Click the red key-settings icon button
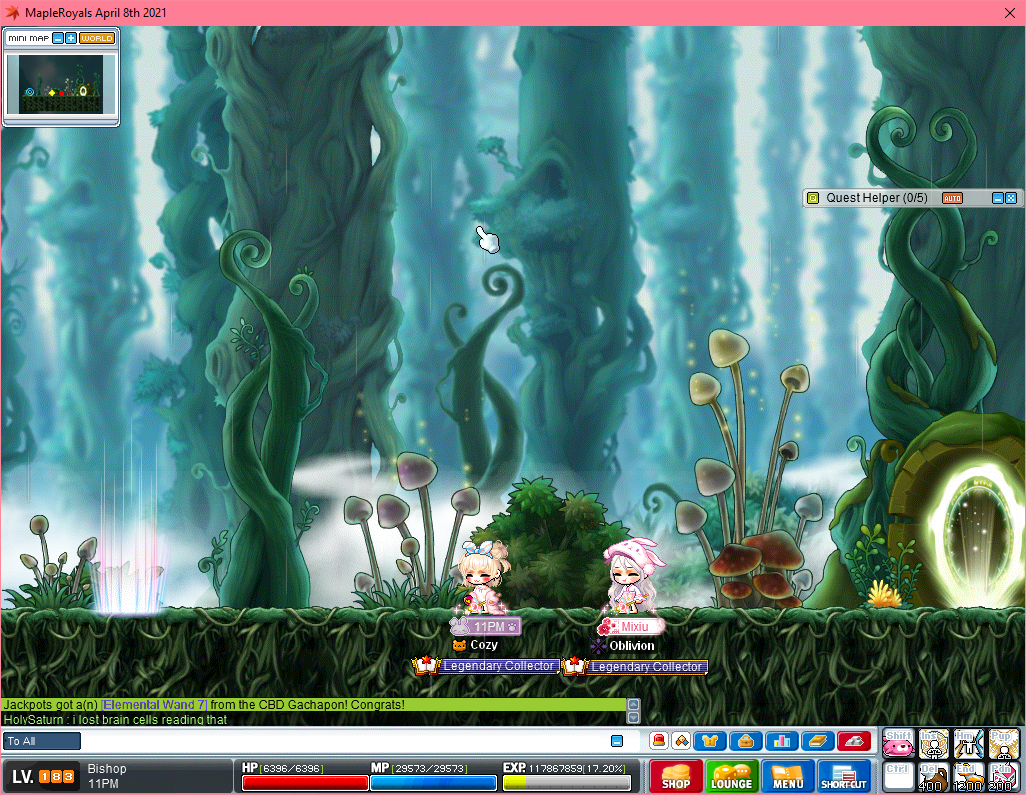 854,741
